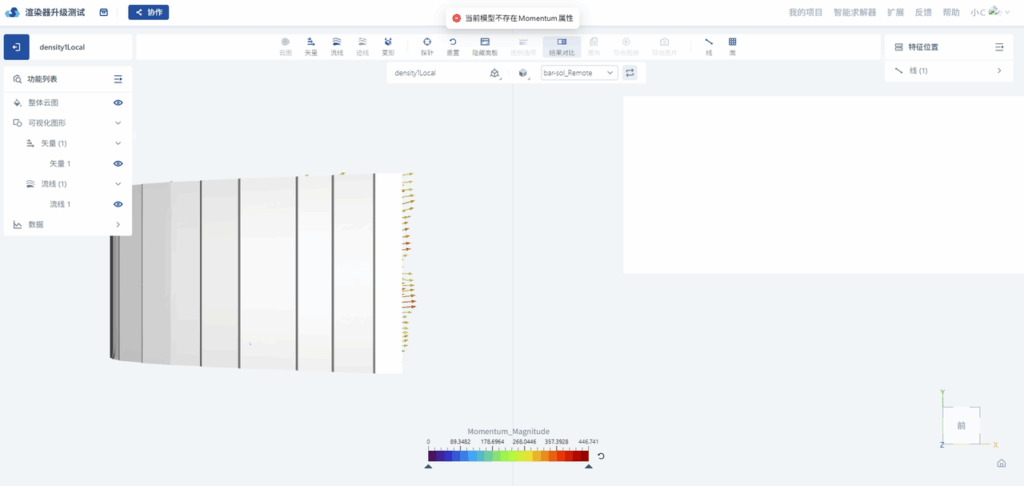The image size is (1024, 486).
Task: Open 我的项目 in top menu
Action: tap(805, 13)
